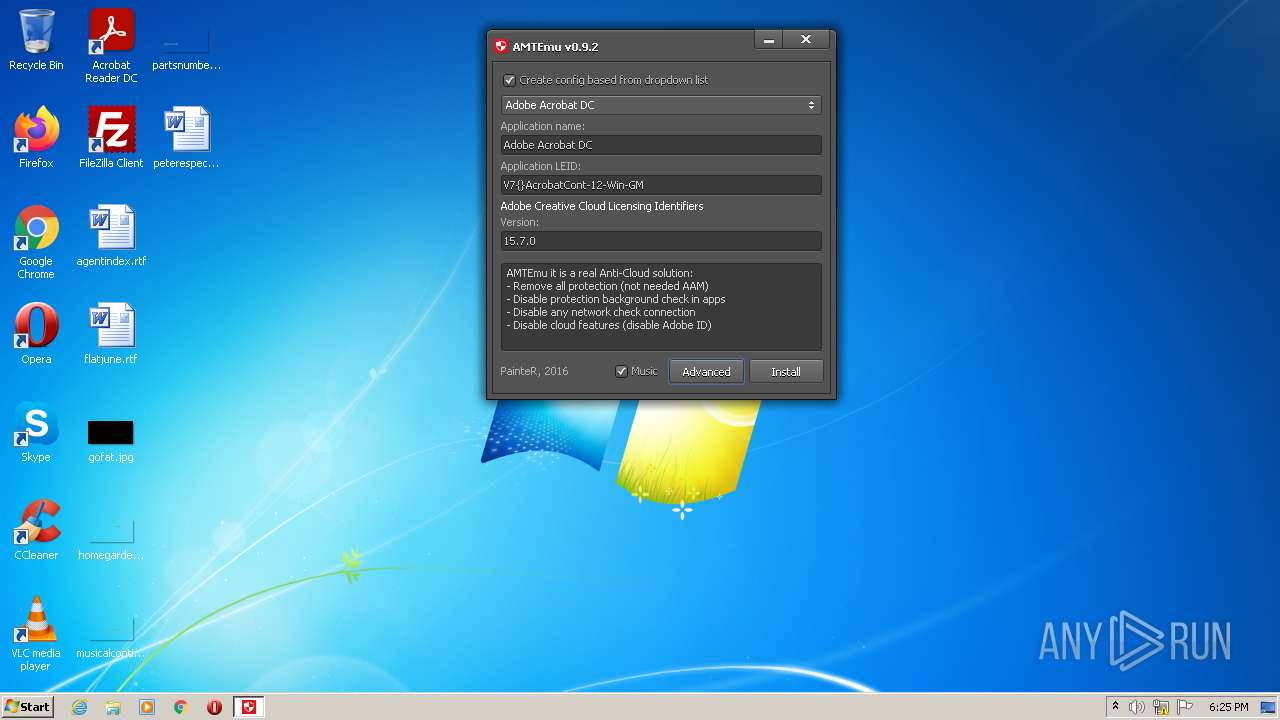
Task: Open VLC media player shortcut
Action: coord(36,634)
